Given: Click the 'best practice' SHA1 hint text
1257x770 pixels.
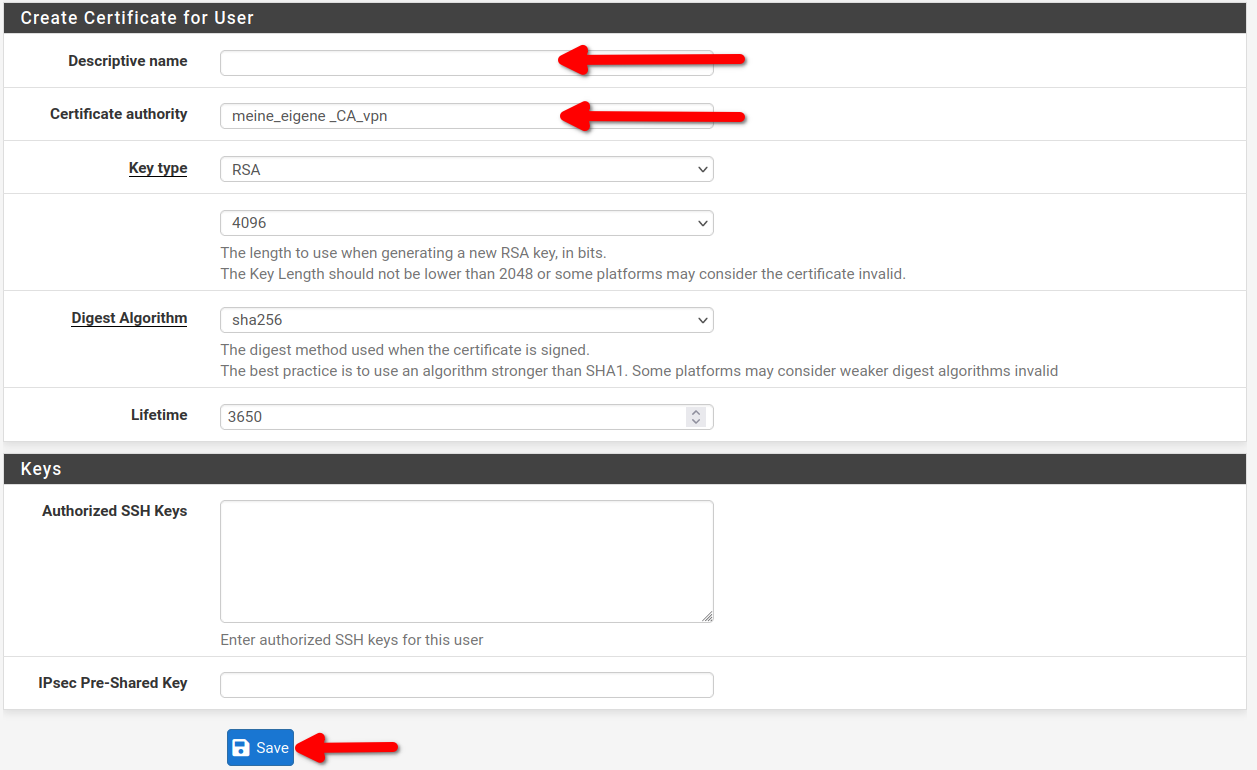Looking at the screenshot, I should [x=639, y=371].
